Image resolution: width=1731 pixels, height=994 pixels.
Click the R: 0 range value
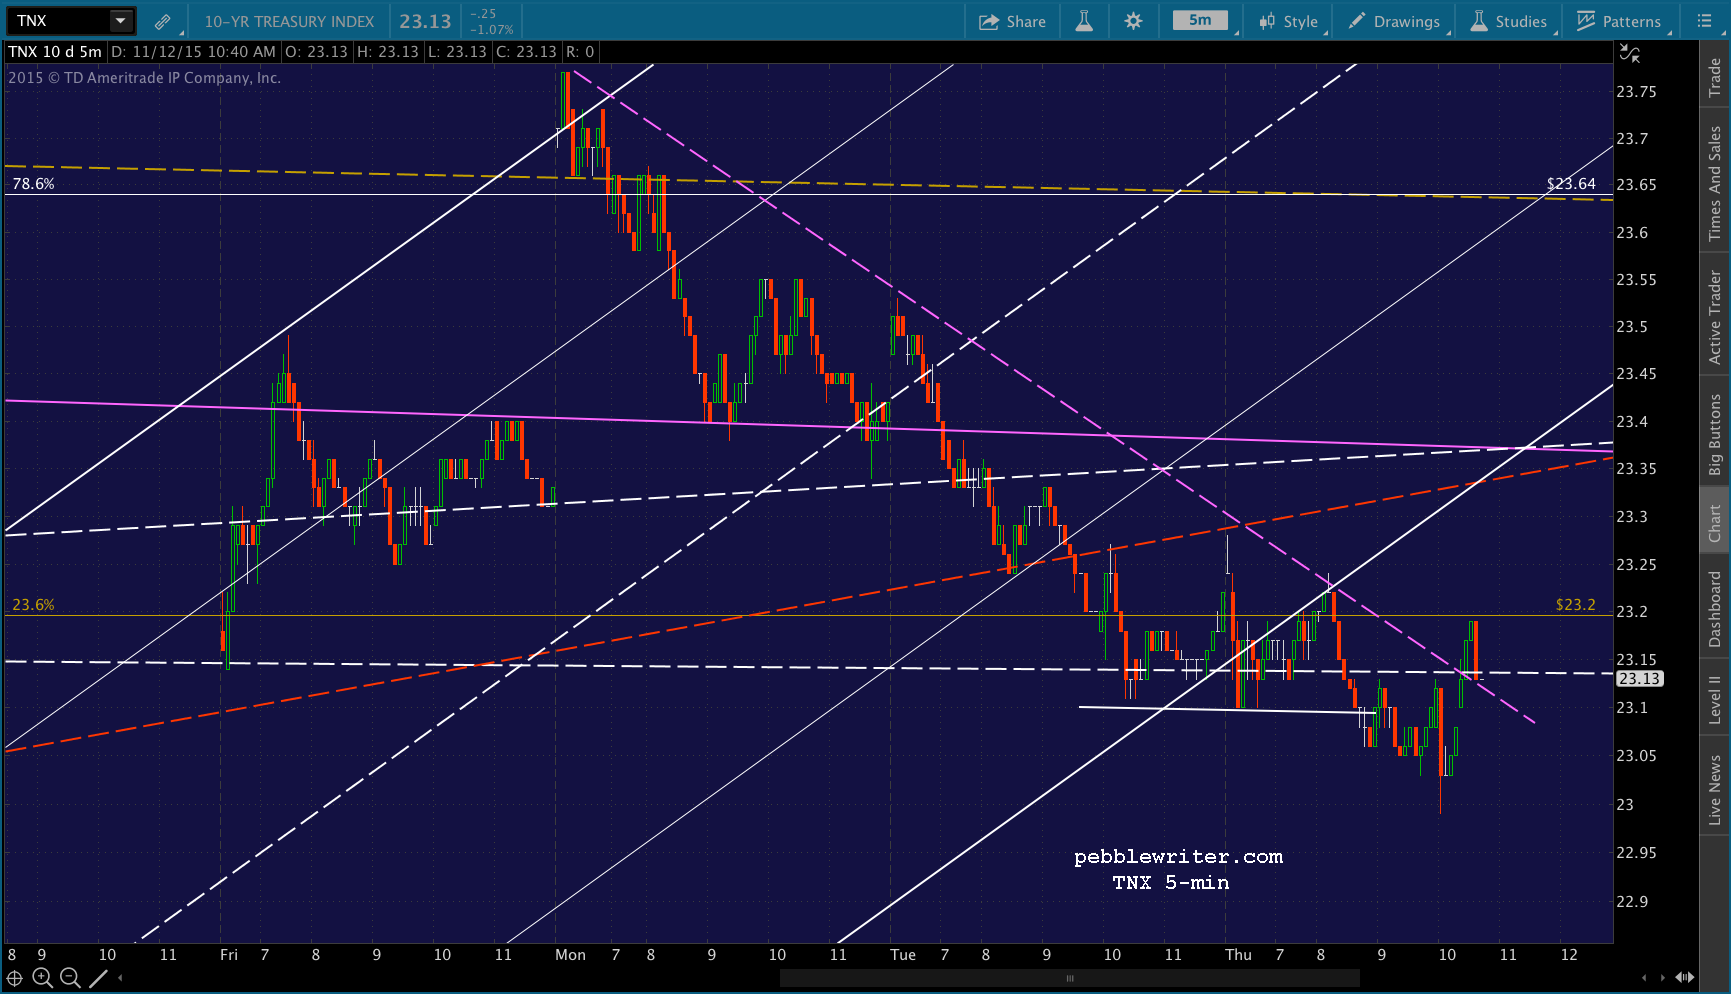click(580, 52)
